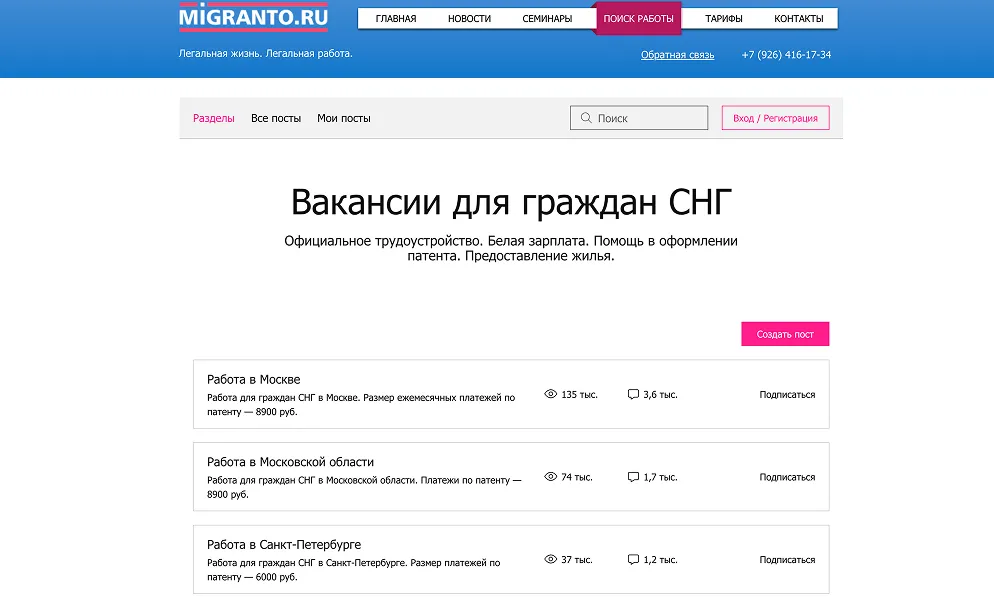Focus the Поиск search field
This screenshot has width=994, height=600.
(650, 118)
